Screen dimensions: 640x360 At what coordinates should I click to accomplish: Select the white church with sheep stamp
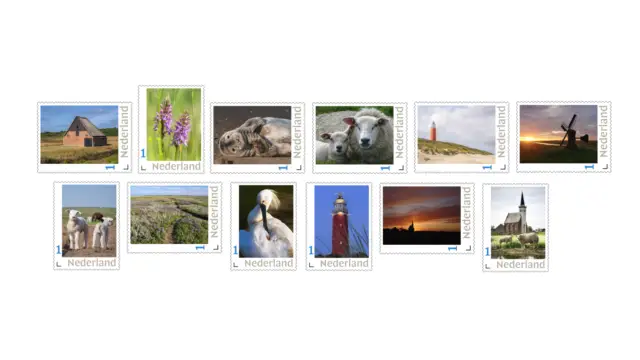tap(516, 228)
